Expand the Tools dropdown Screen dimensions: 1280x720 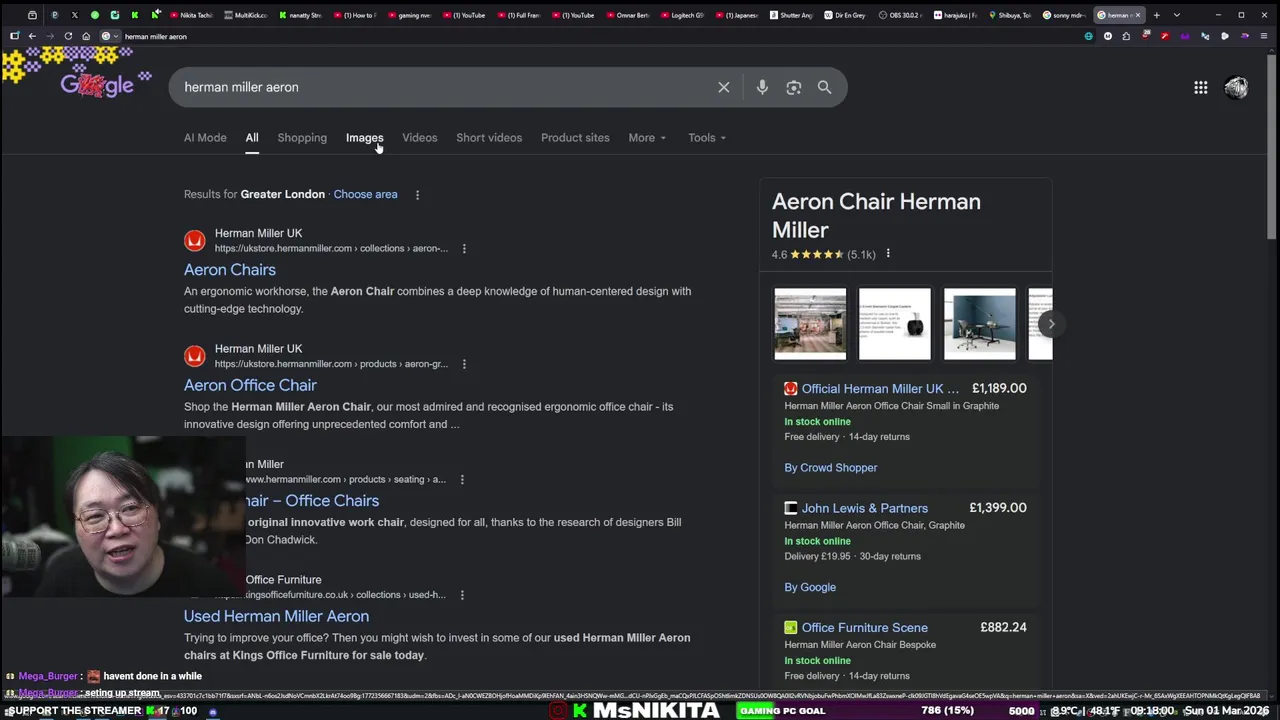(707, 138)
